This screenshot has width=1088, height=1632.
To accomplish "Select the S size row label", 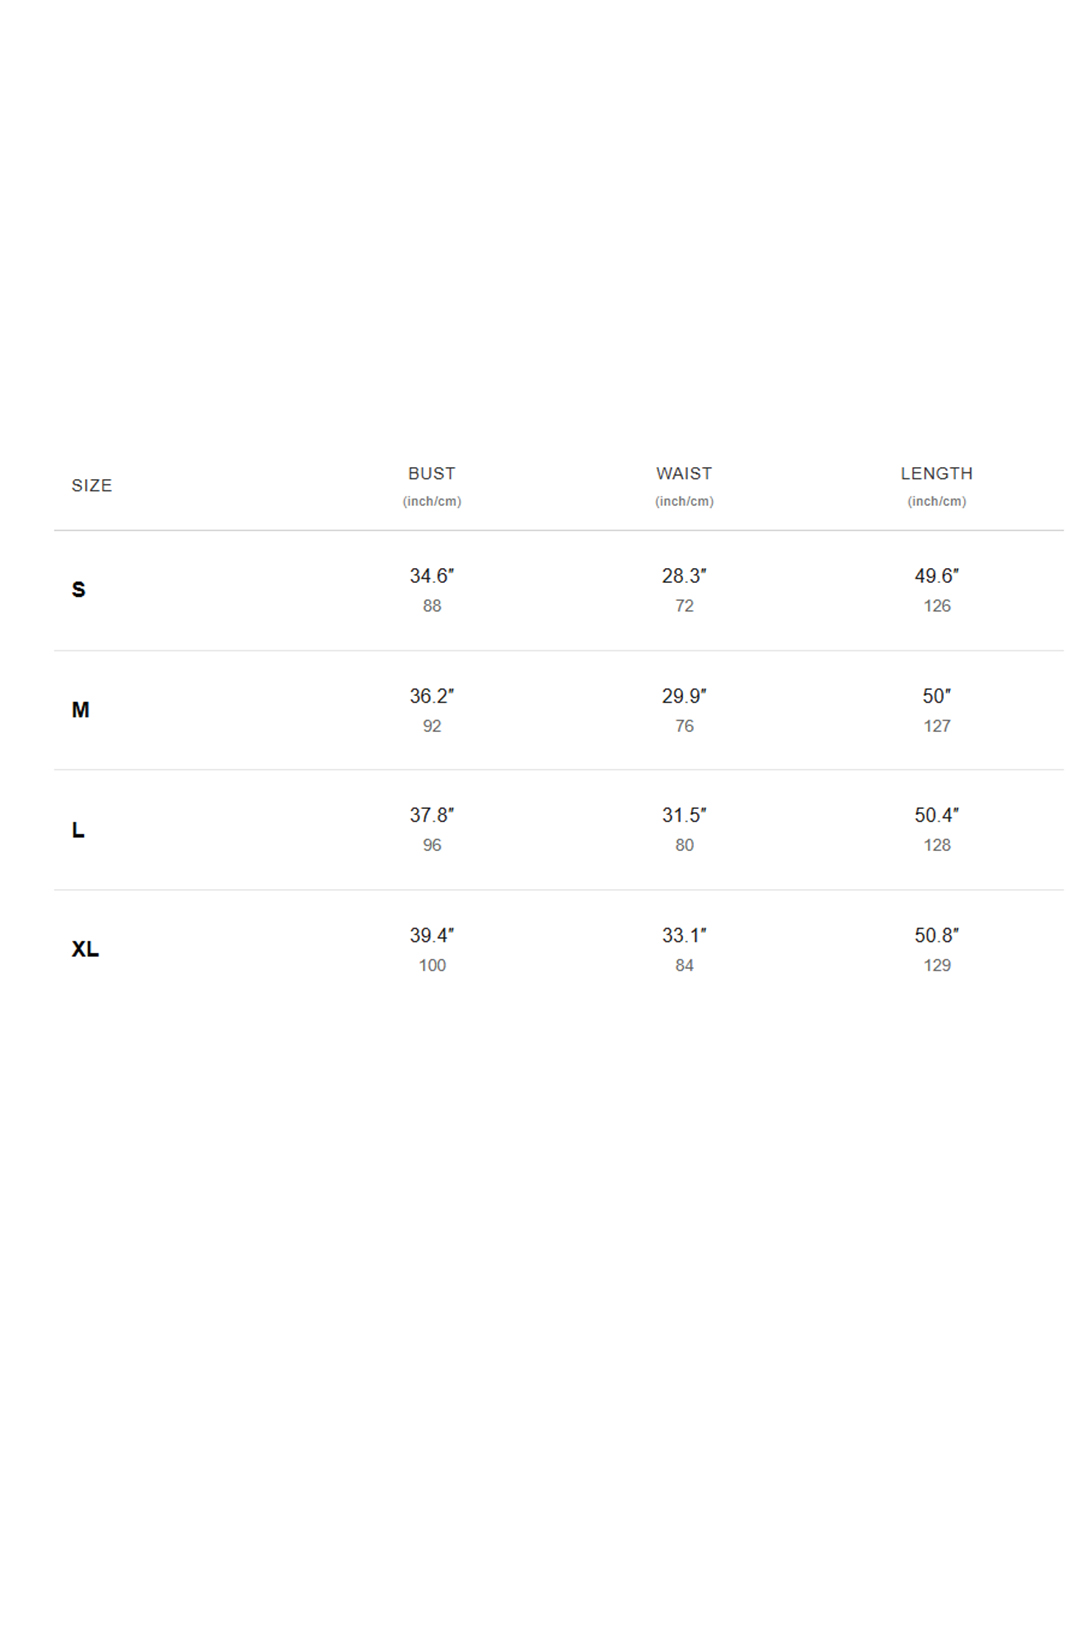I will pyautogui.click(x=79, y=590).
